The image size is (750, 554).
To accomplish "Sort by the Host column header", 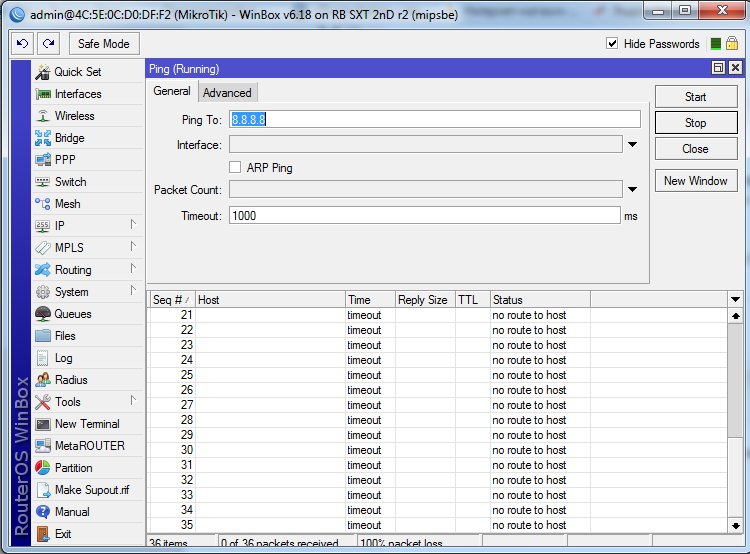I will click(x=270, y=300).
